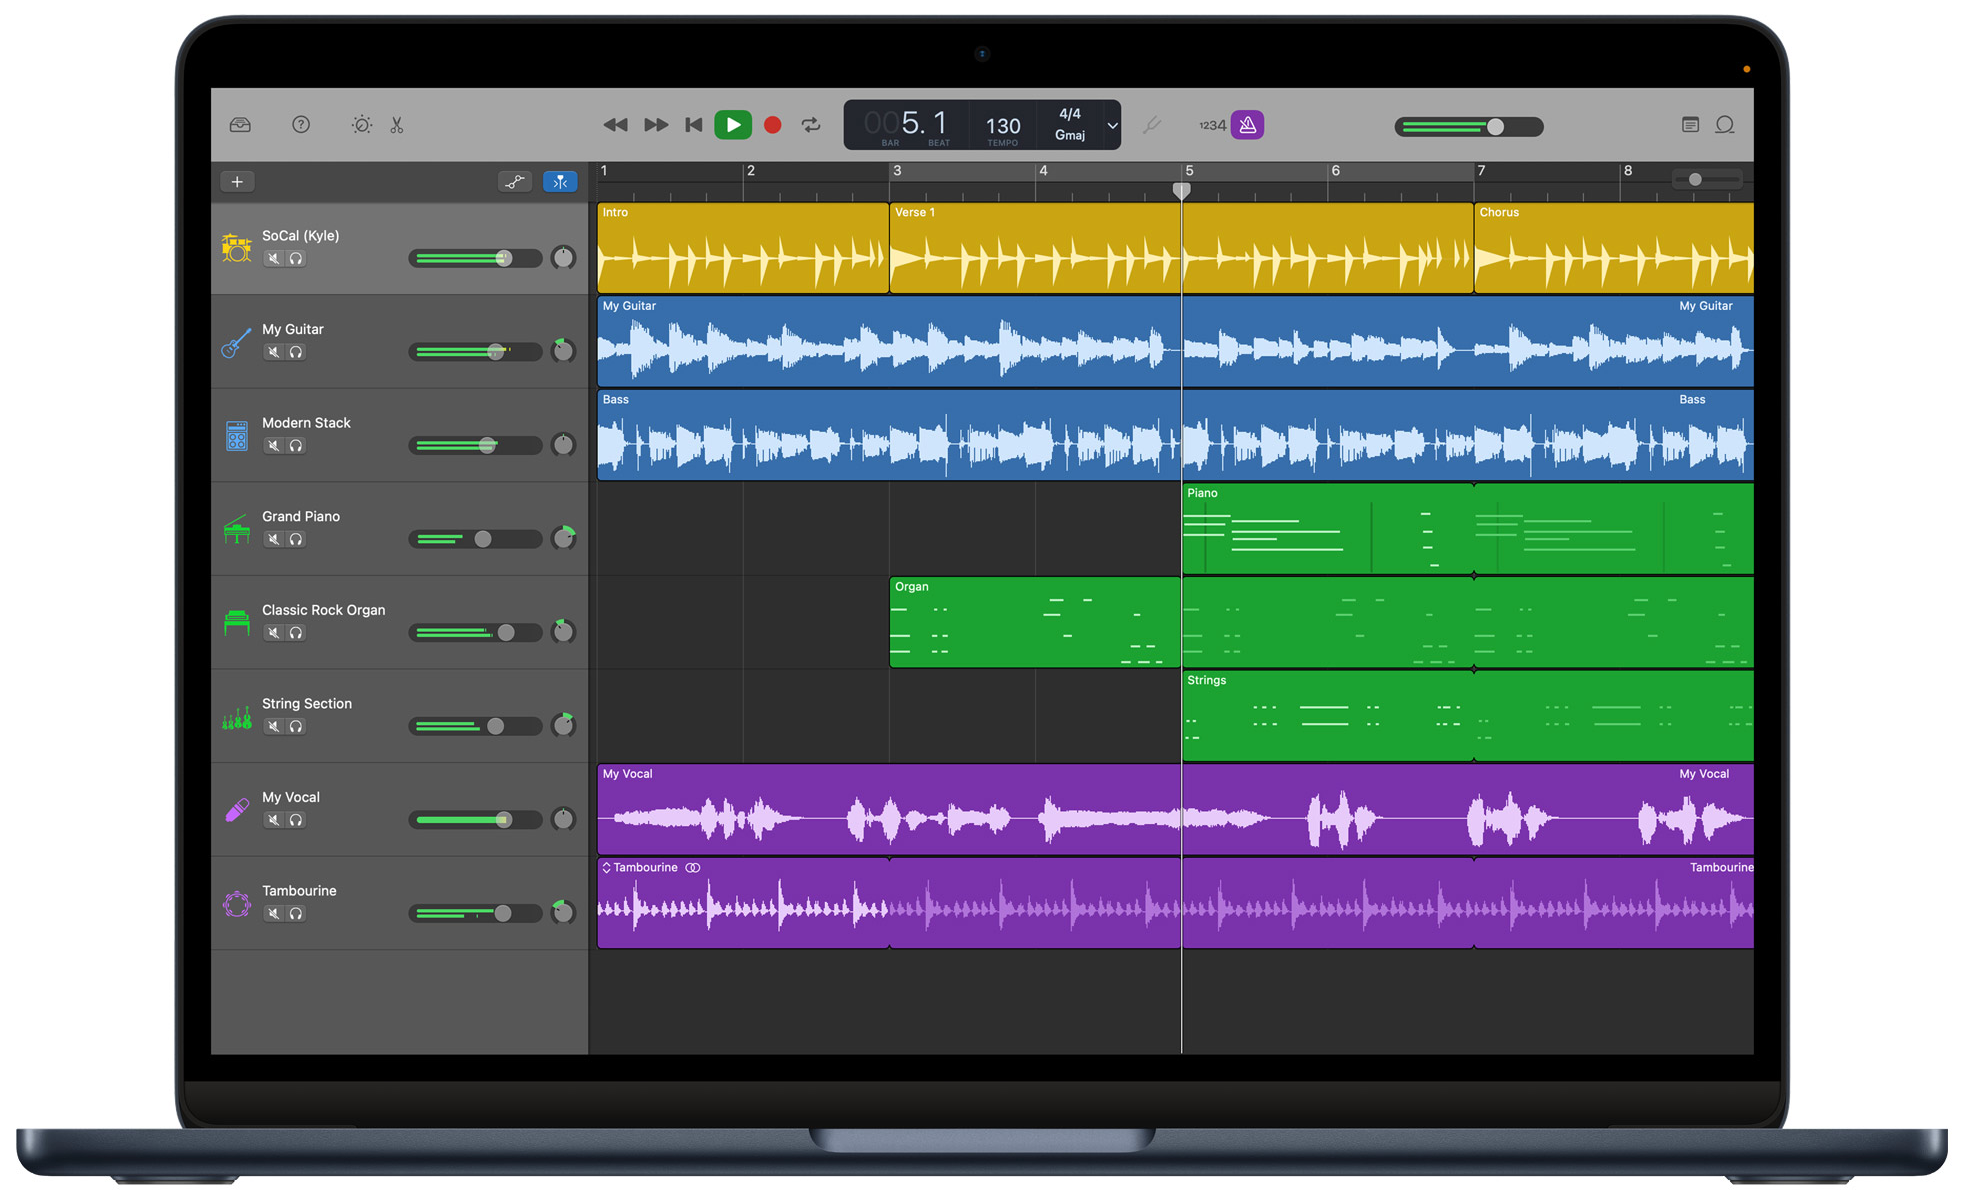Toggle the purple metronome button
The image size is (1964, 1198).
(x=1248, y=125)
